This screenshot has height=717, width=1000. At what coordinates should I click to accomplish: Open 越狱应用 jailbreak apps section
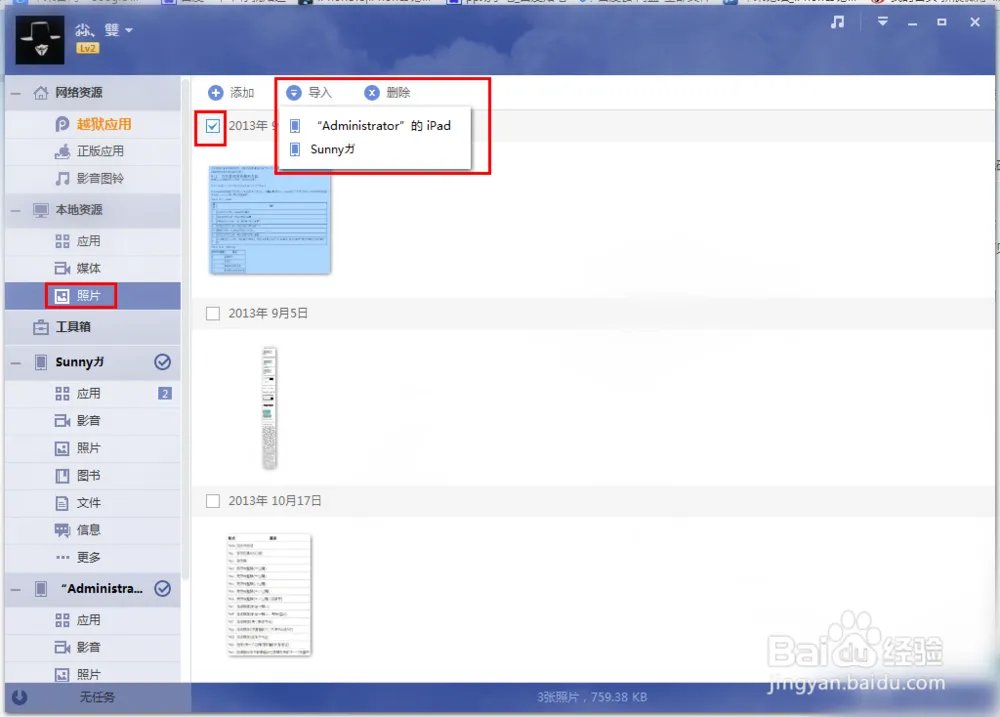104,124
